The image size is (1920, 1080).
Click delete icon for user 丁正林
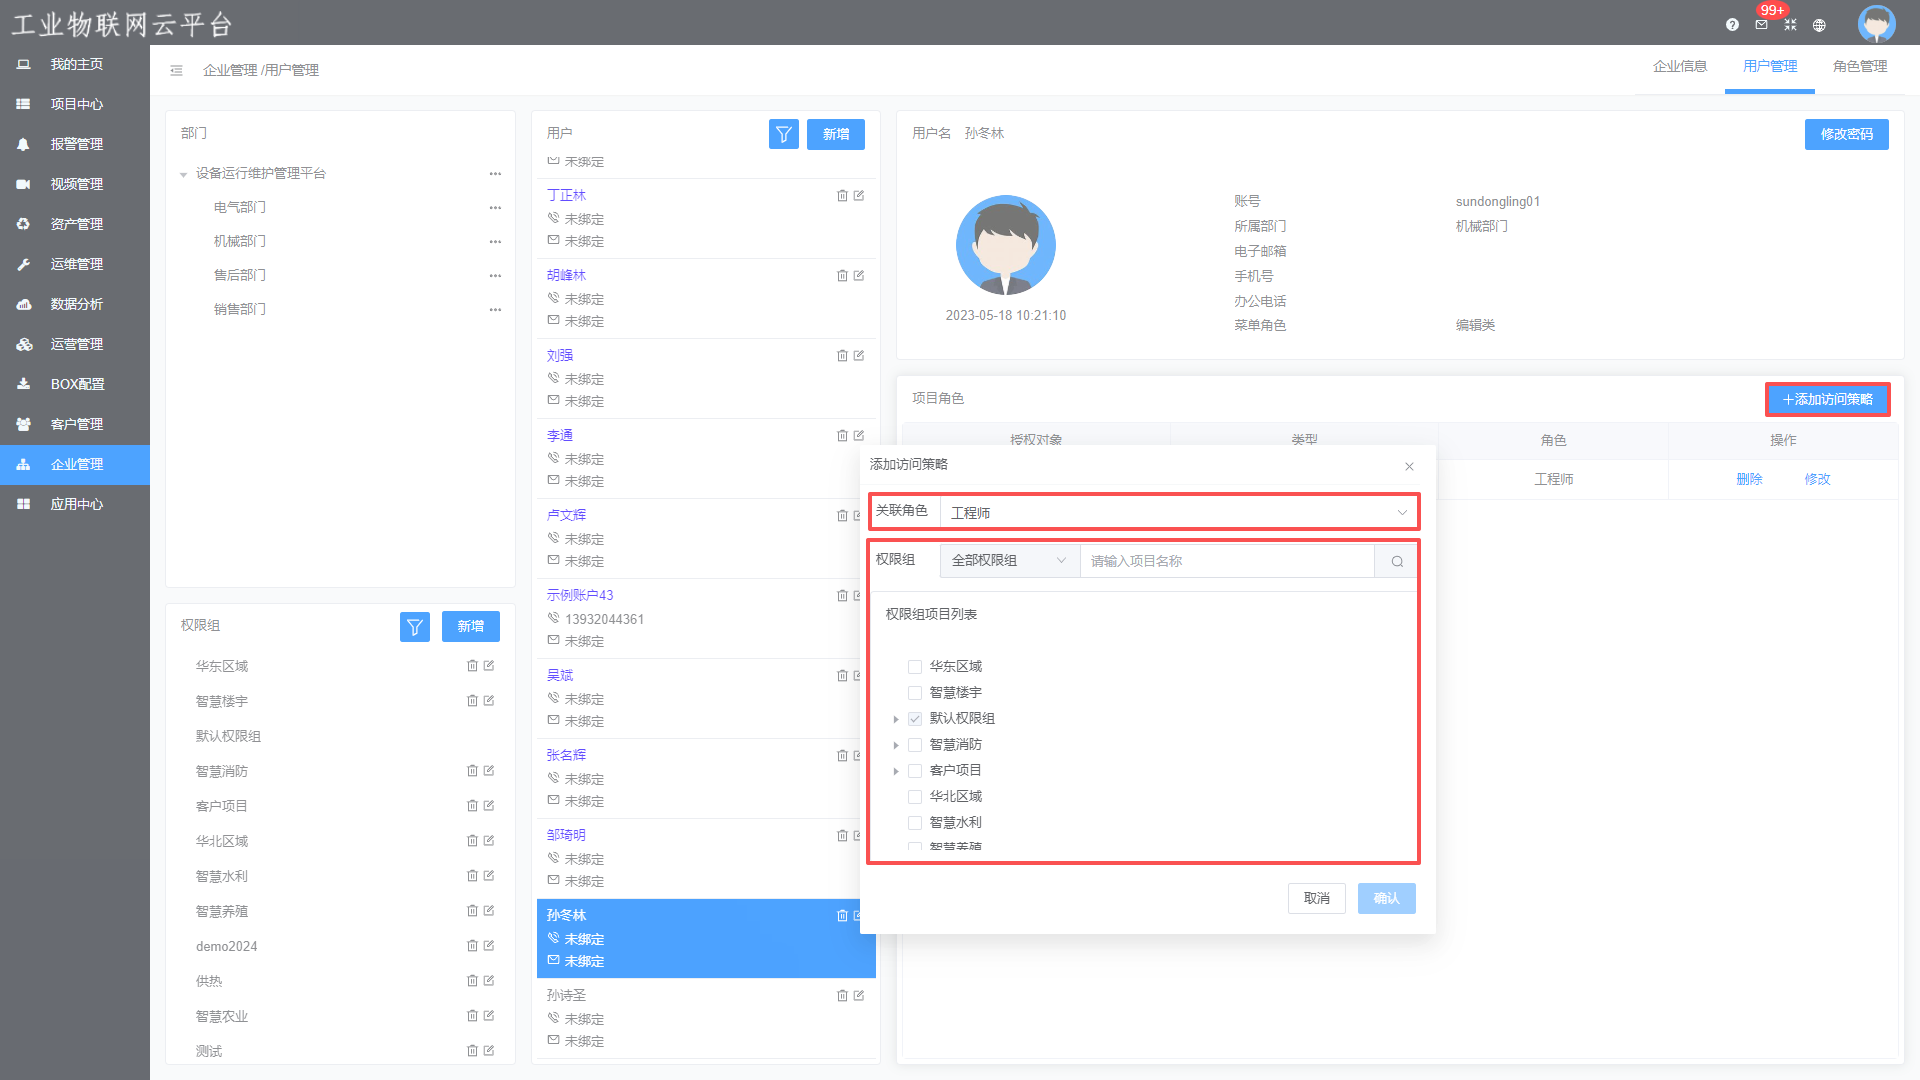pyautogui.click(x=842, y=196)
